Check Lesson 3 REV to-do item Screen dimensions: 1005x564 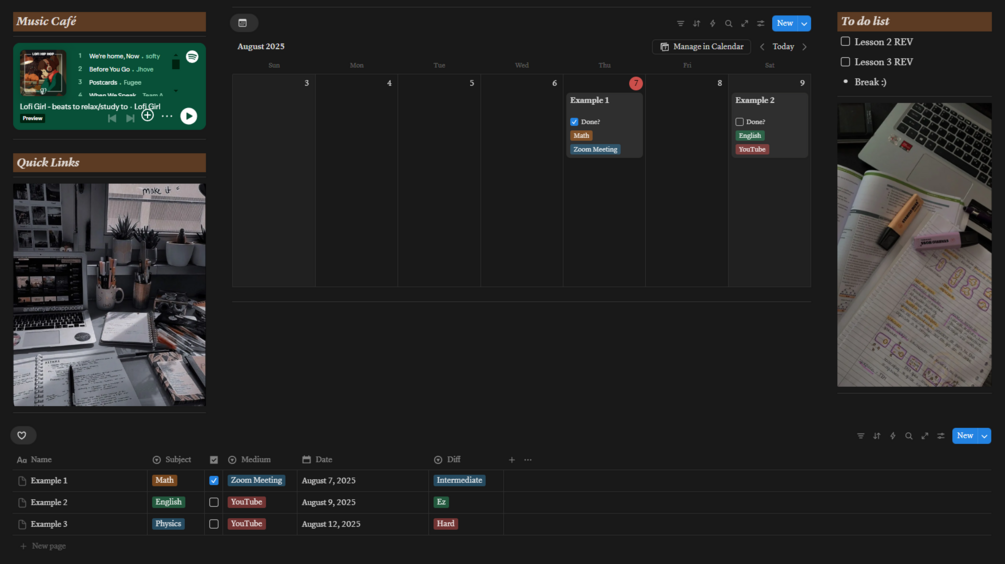pyautogui.click(x=845, y=62)
